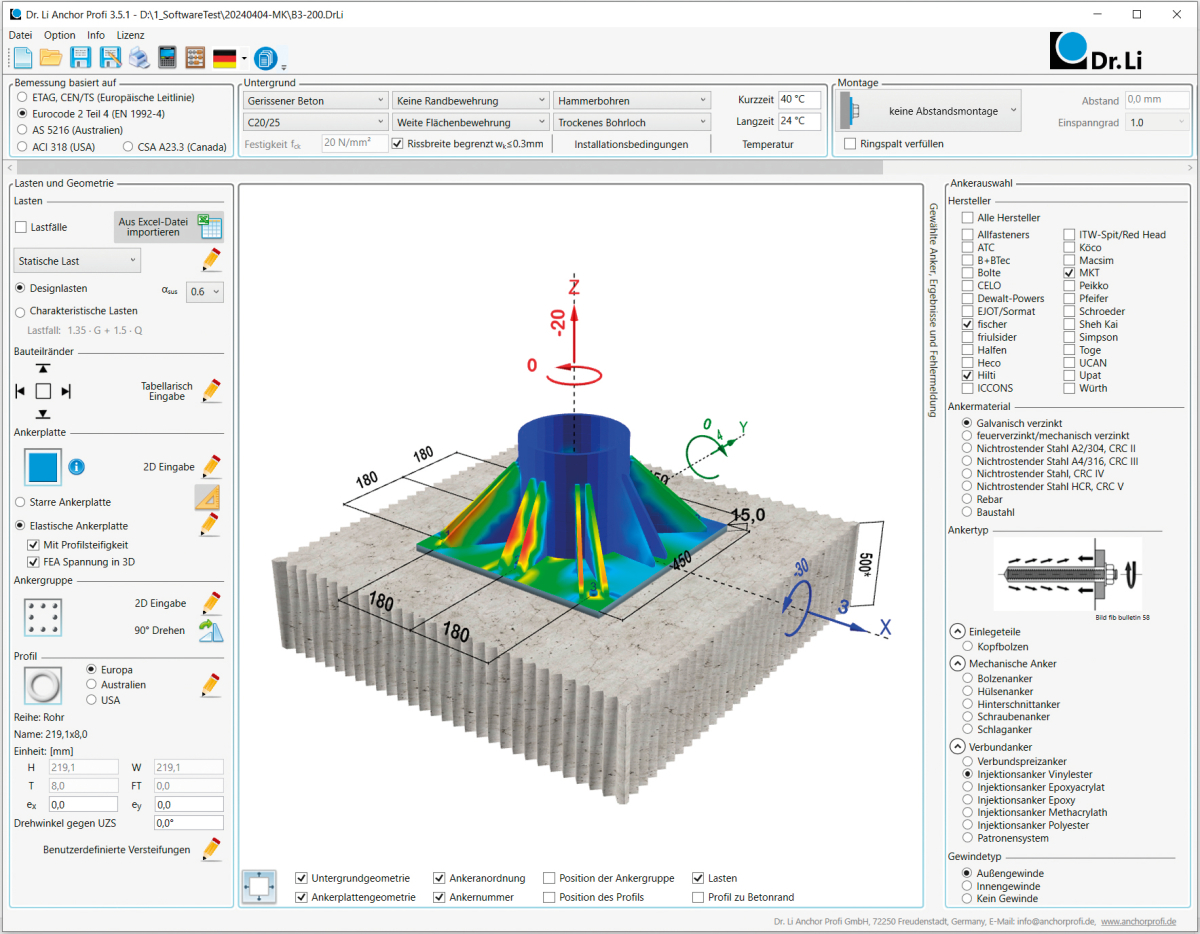
Task: Click the top edge arrow in Bauteilränder
Action: click(43, 369)
